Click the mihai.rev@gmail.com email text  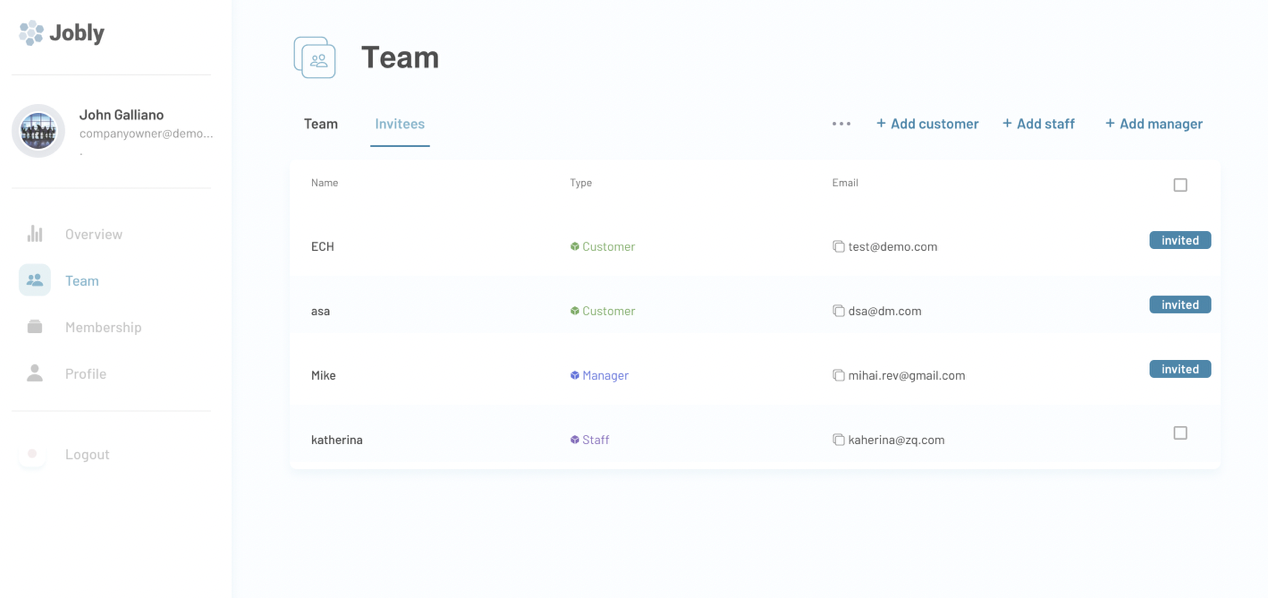tap(907, 376)
